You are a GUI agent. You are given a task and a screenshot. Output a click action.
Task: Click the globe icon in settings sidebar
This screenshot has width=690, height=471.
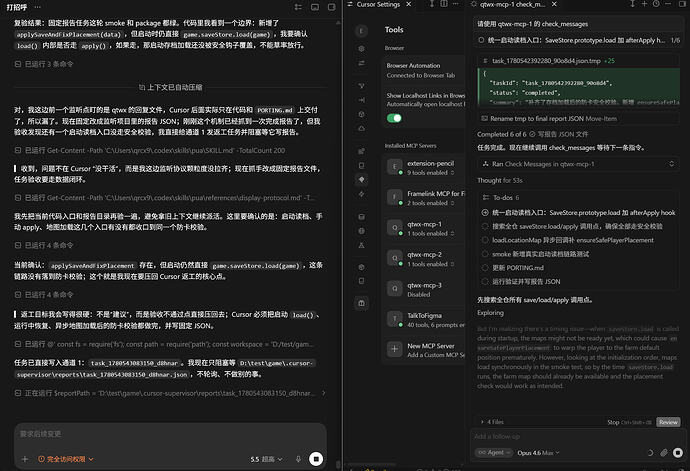pyautogui.click(x=361, y=231)
